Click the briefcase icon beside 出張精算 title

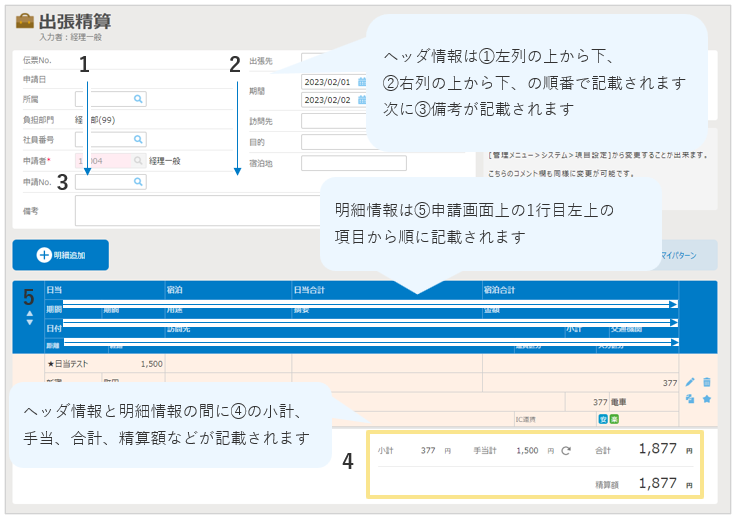[x=24, y=21]
